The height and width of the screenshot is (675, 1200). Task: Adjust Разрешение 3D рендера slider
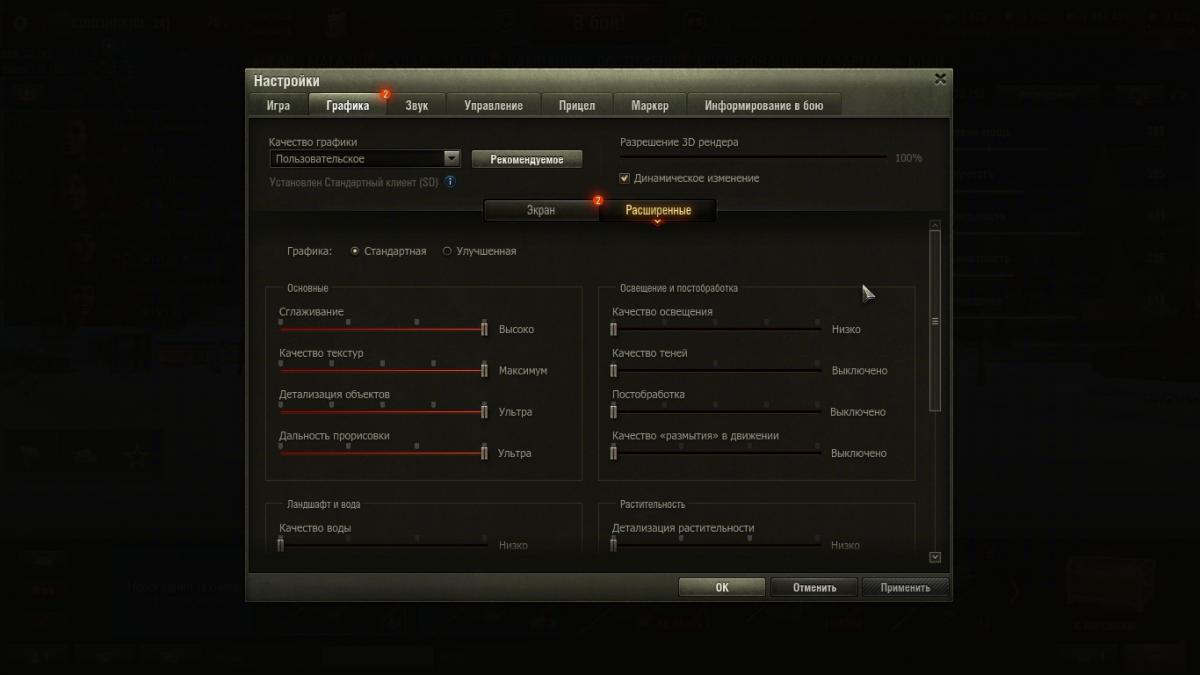(x=753, y=157)
